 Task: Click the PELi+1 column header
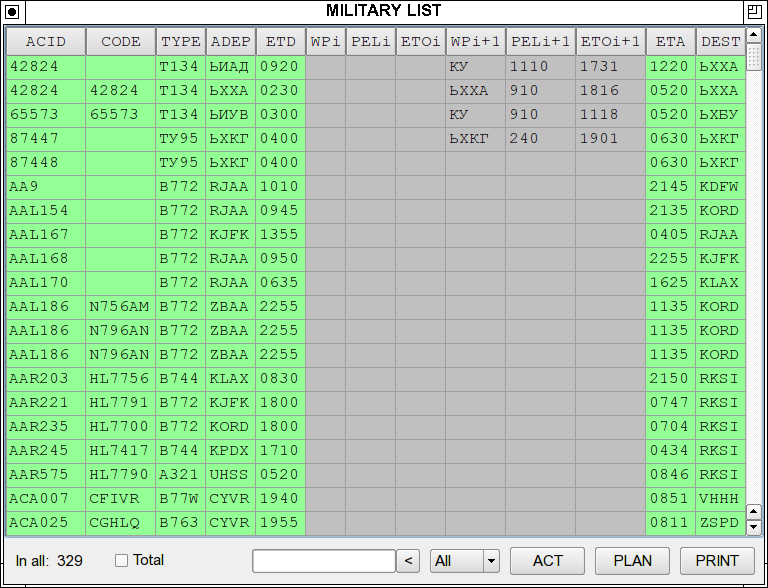[x=541, y=42]
